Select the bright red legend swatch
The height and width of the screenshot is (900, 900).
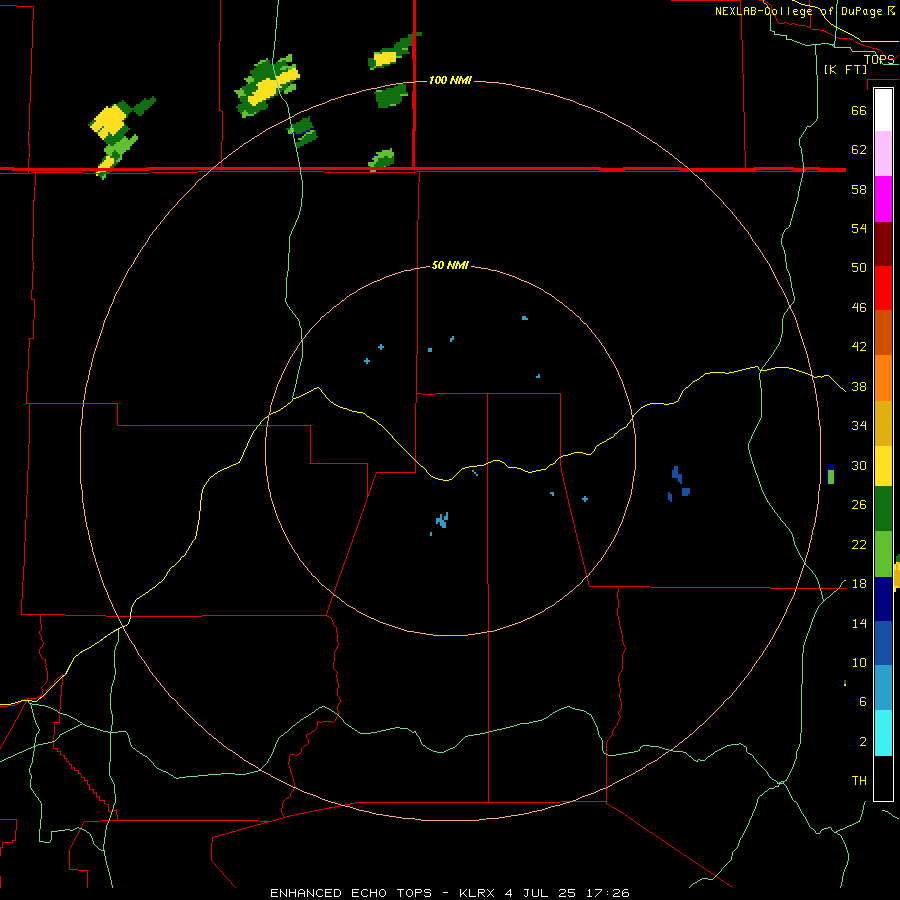[x=883, y=288]
